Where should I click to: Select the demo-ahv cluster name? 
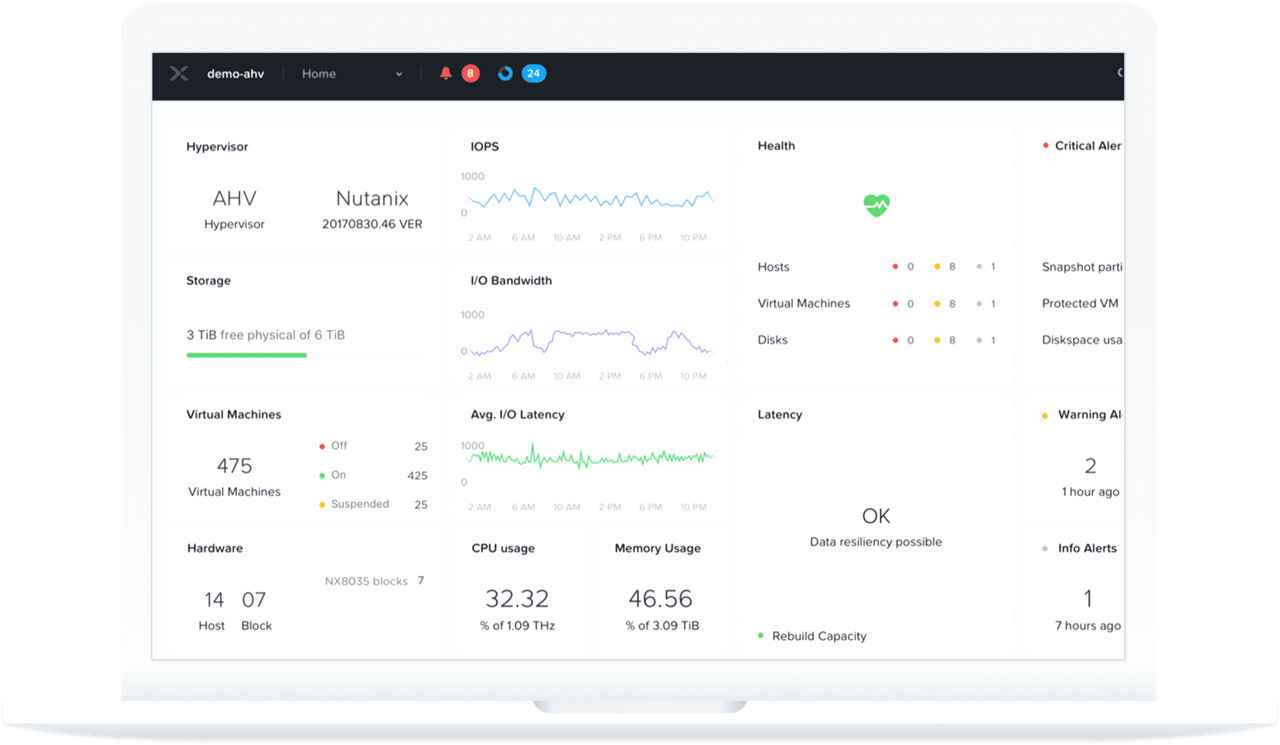pyautogui.click(x=235, y=74)
